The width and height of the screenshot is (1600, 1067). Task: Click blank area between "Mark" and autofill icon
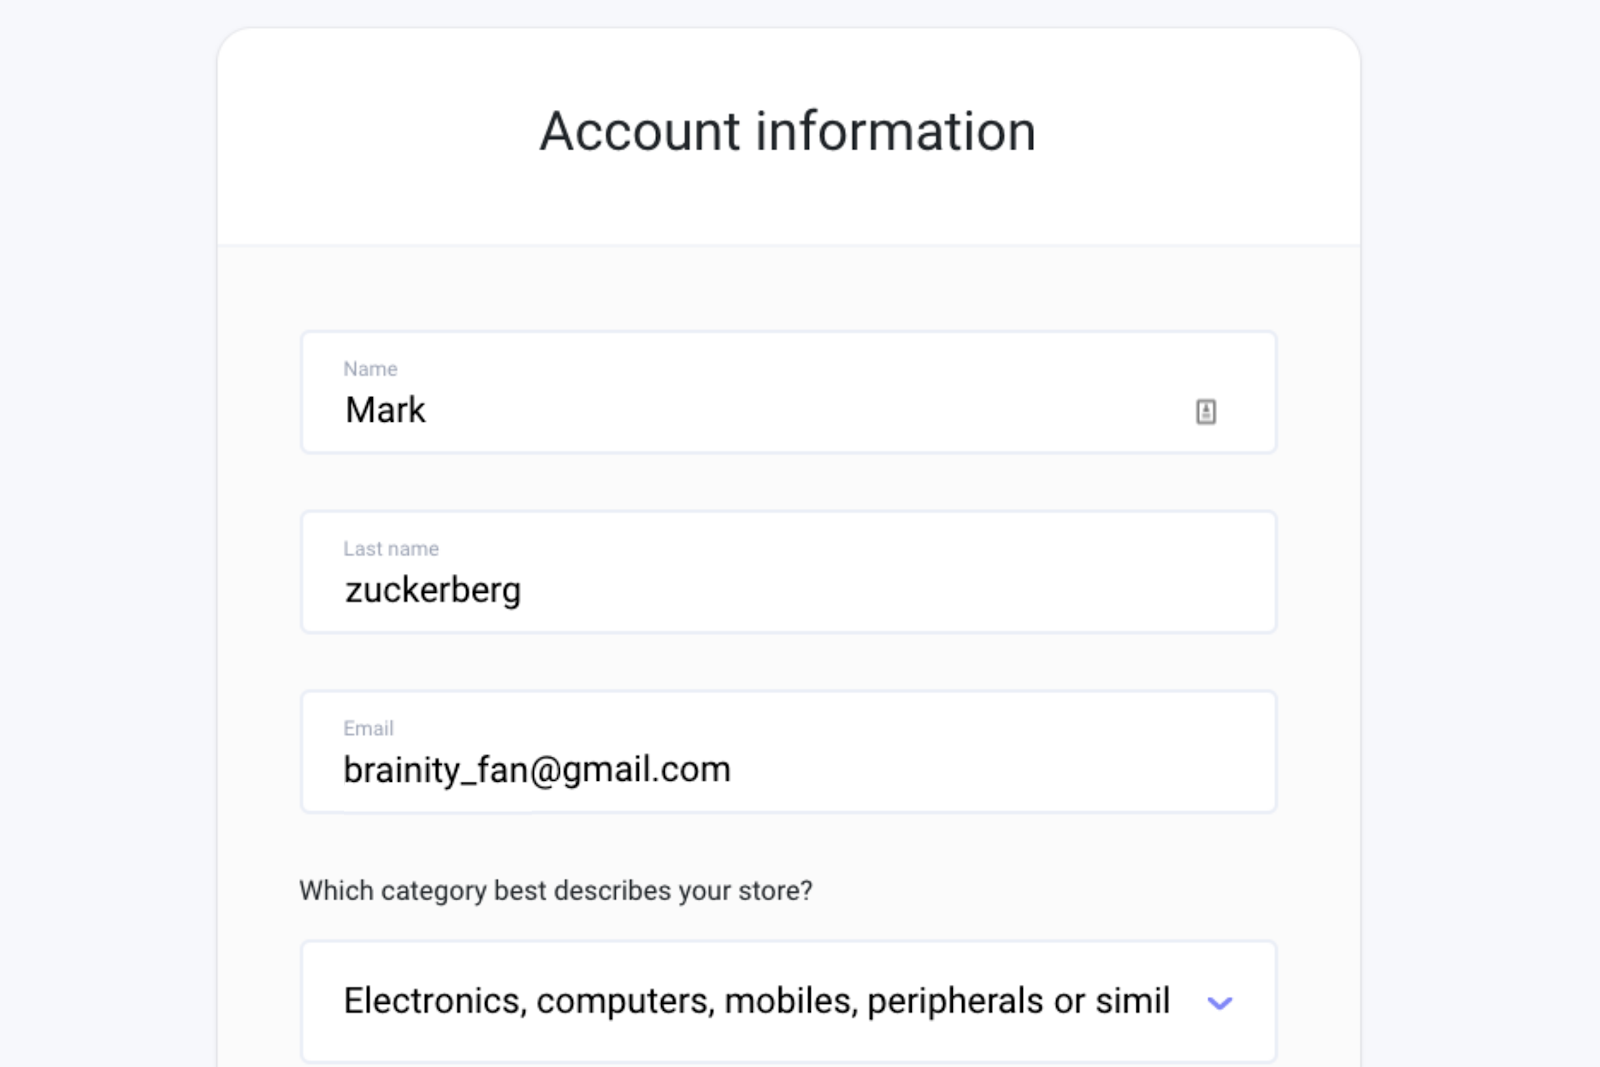[800, 410]
